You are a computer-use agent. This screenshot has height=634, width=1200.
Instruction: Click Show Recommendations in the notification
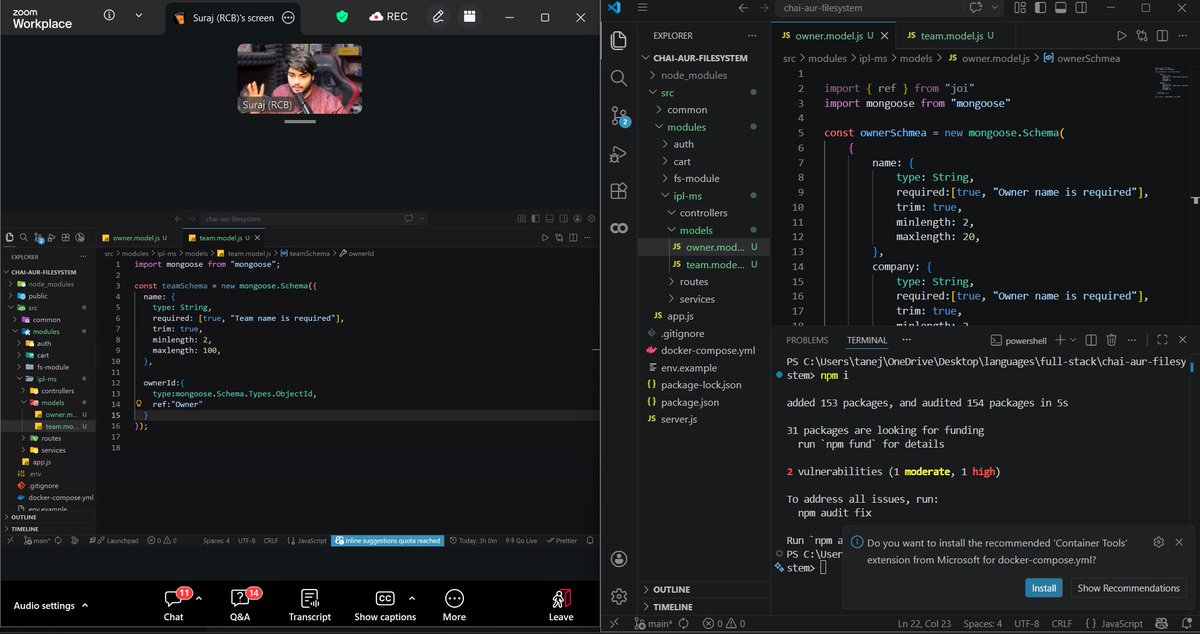point(1128,588)
